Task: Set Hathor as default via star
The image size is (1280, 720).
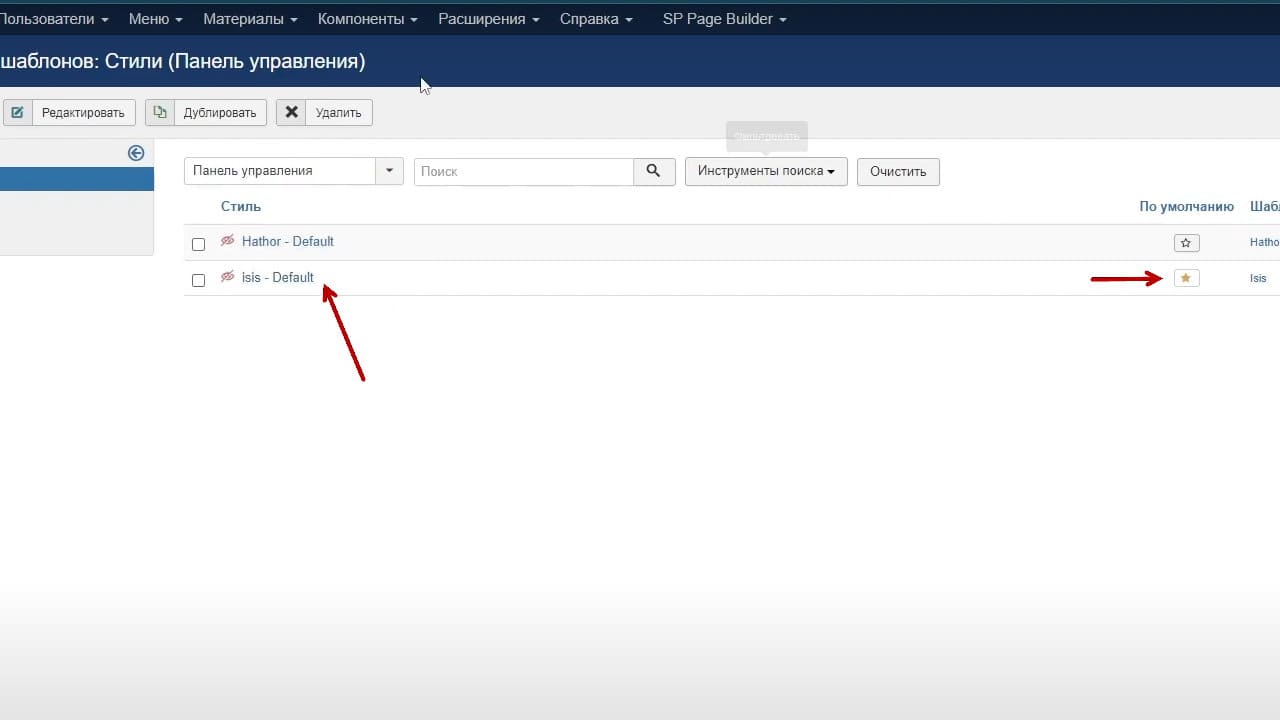Action: (1186, 242)
